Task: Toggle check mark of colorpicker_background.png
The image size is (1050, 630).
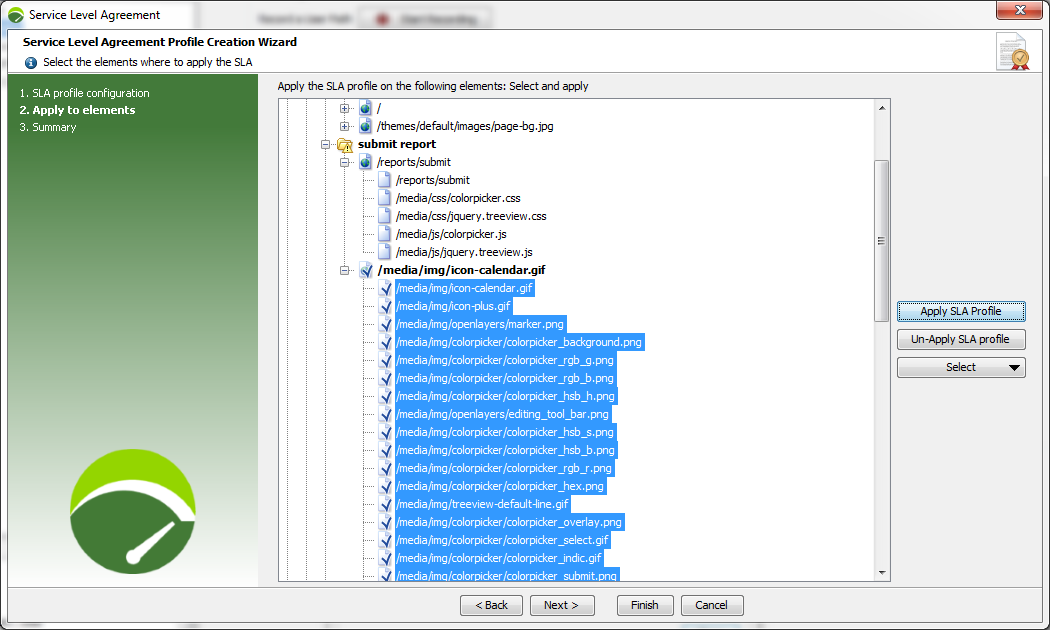Action: pyautogui.click(x=385, y=343)
